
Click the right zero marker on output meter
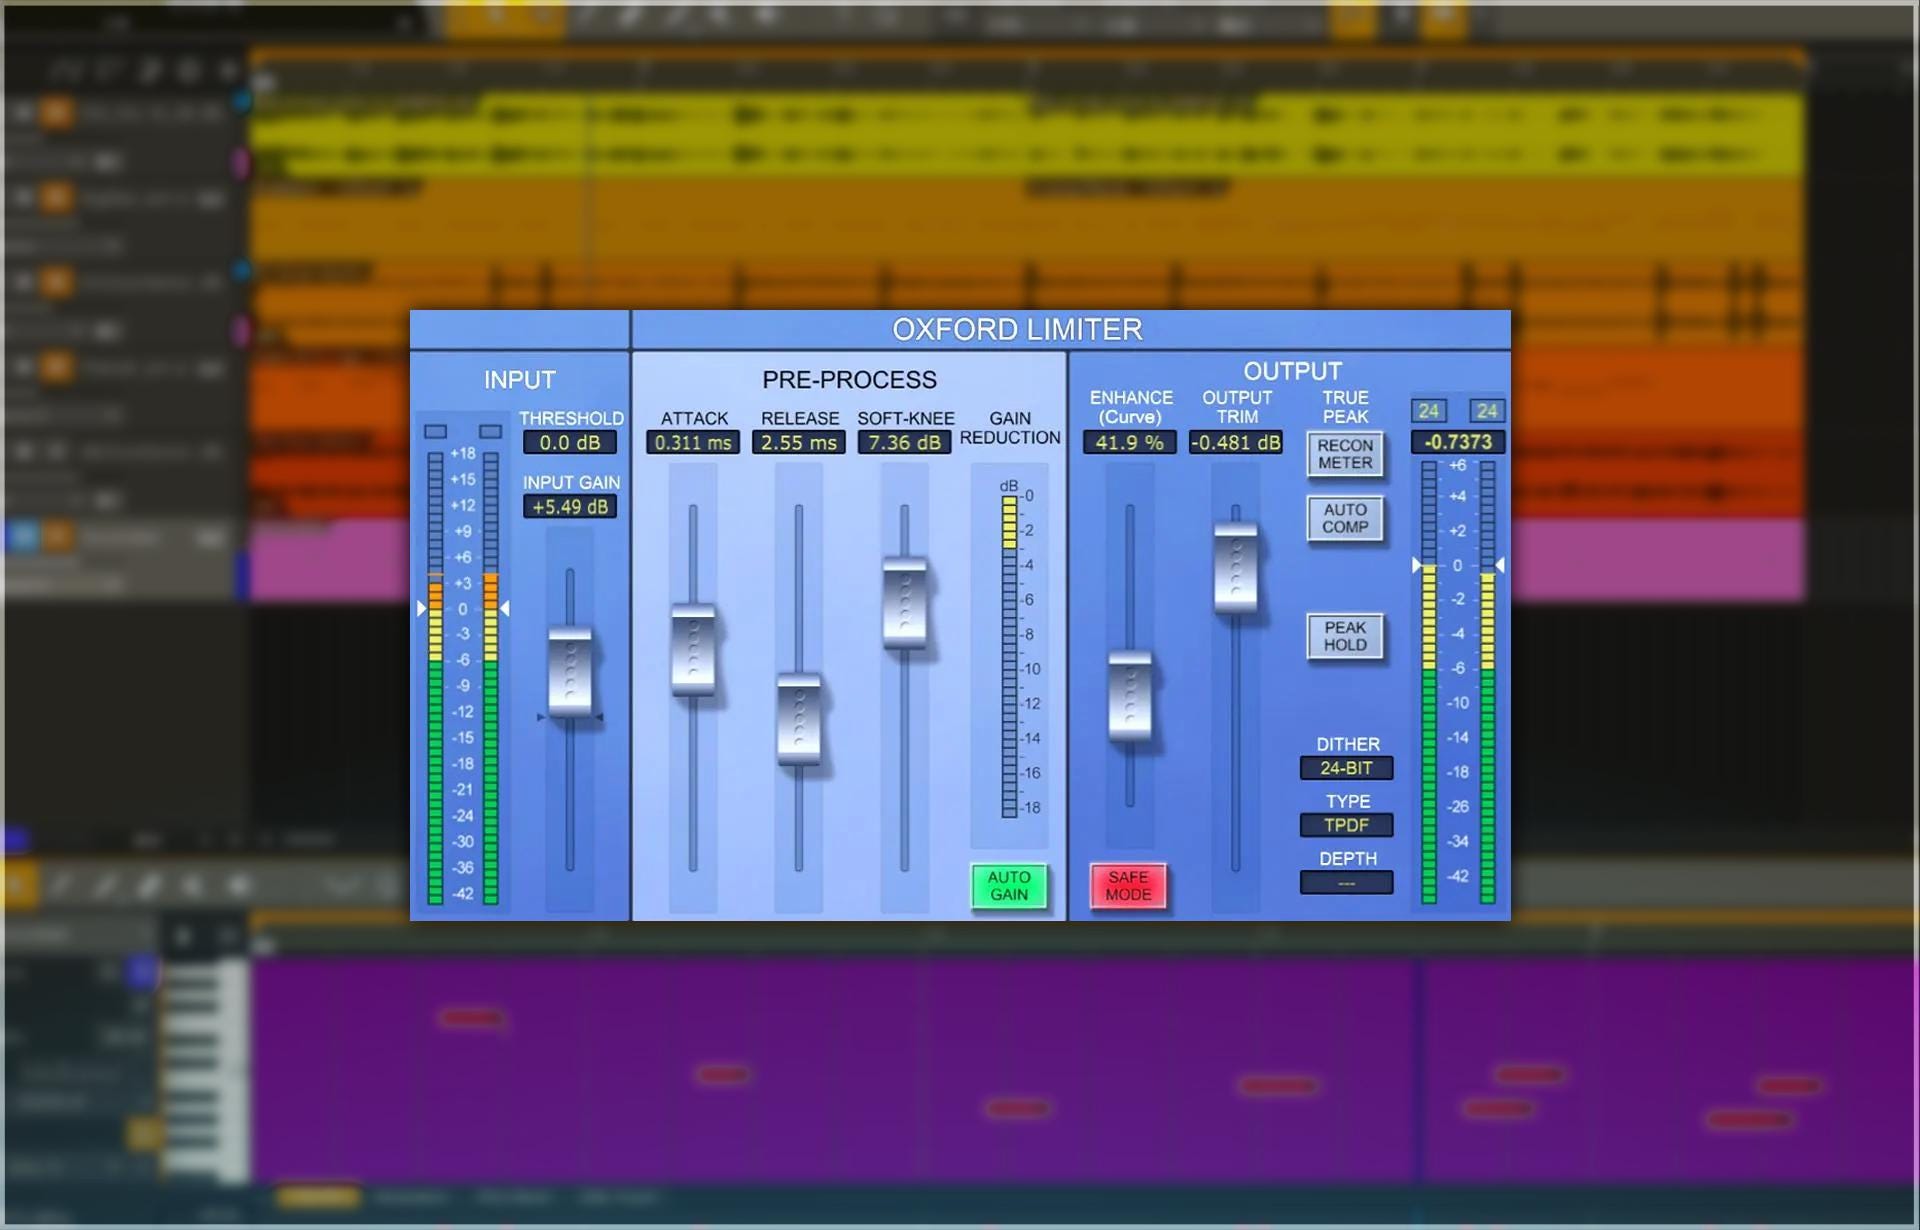1500,565
